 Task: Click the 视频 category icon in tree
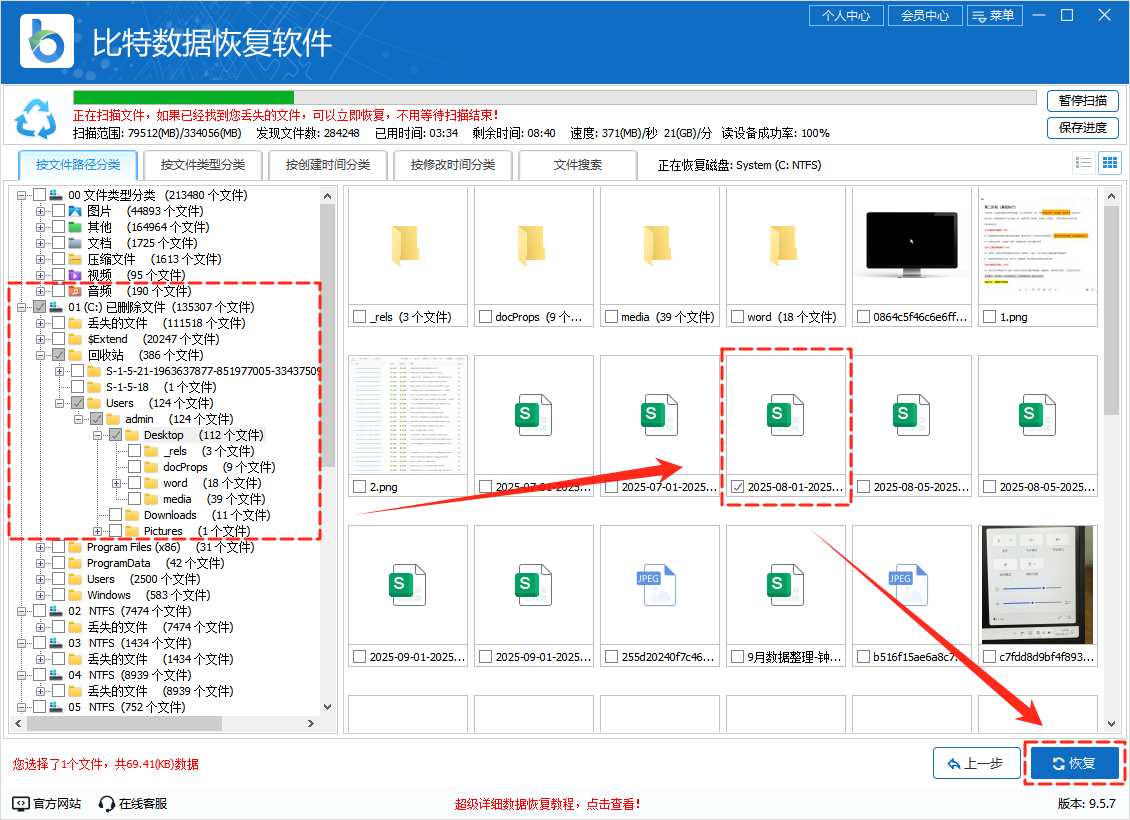(x=75, y=275)
